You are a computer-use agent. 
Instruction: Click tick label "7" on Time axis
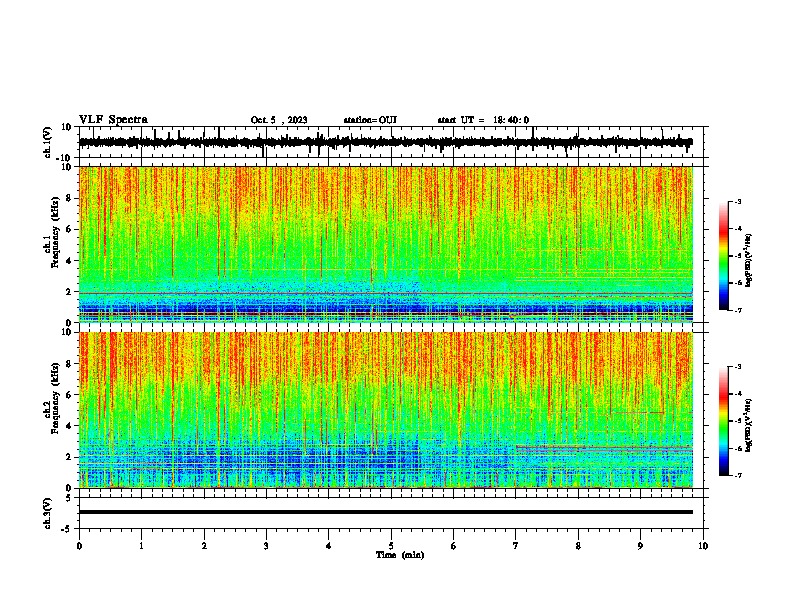coord(516,546)
